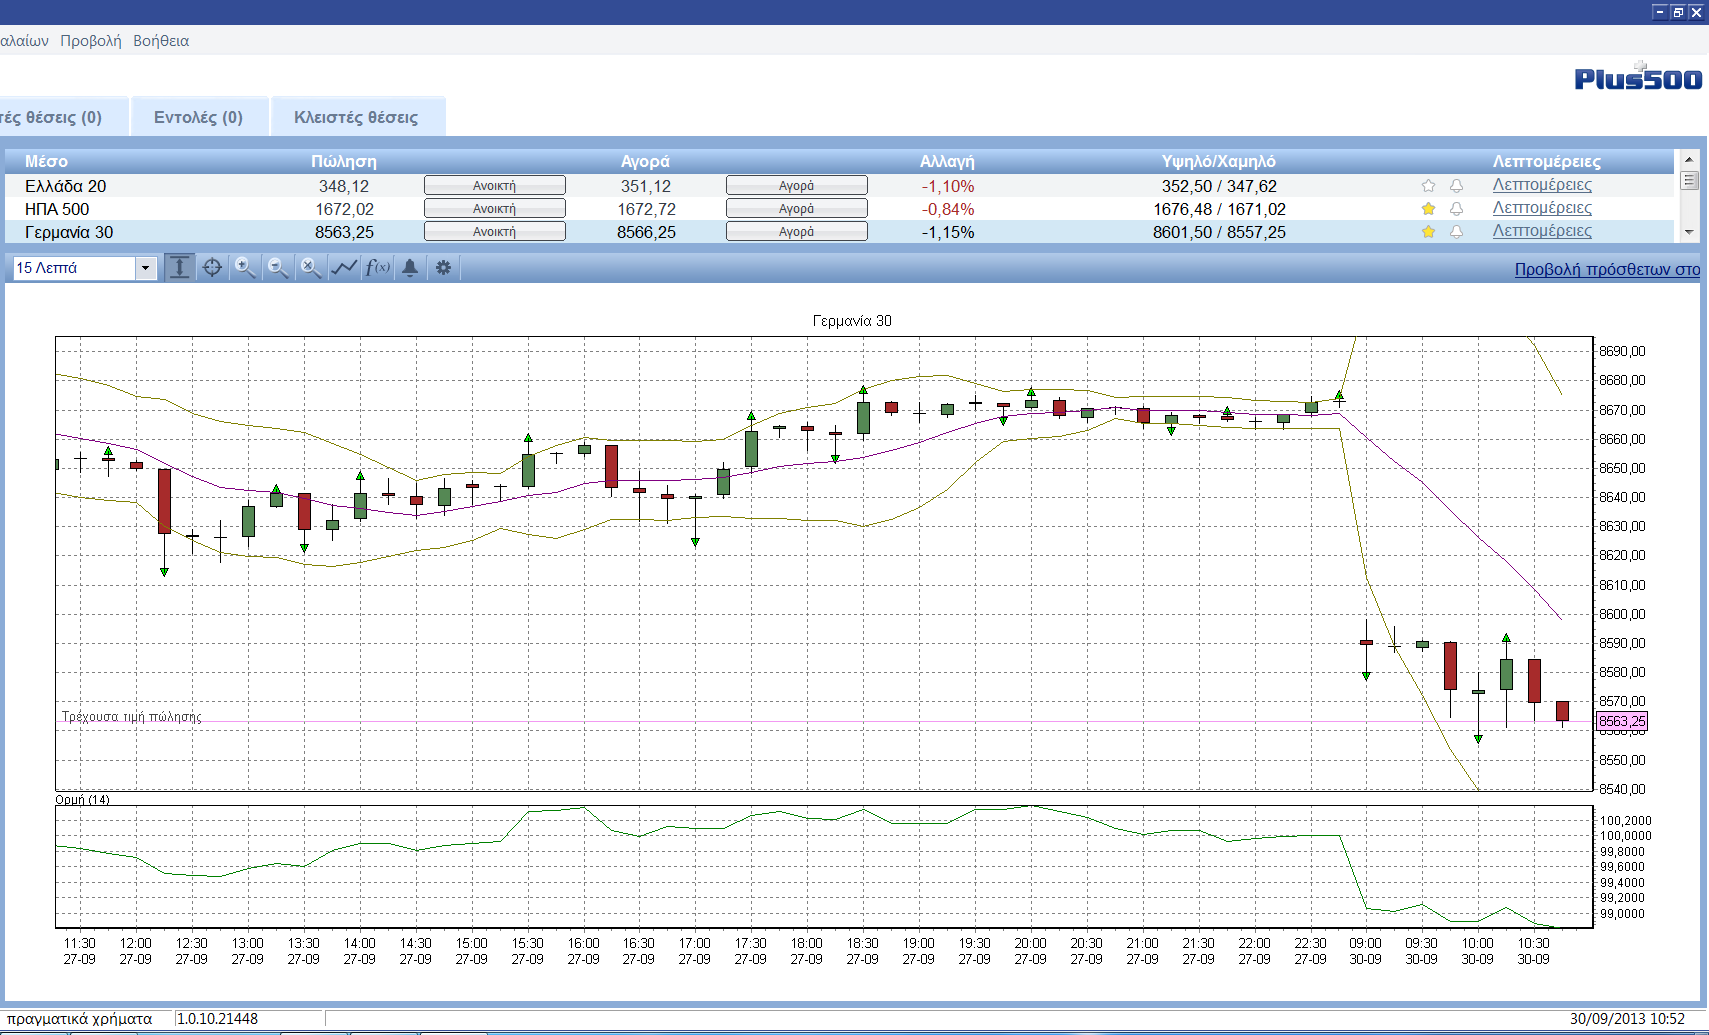The height and width of the screenshot is (1035, 1709).
Task: Toggle favorite star for Ελλάδα 20
Action: [x=1428, y=186]
